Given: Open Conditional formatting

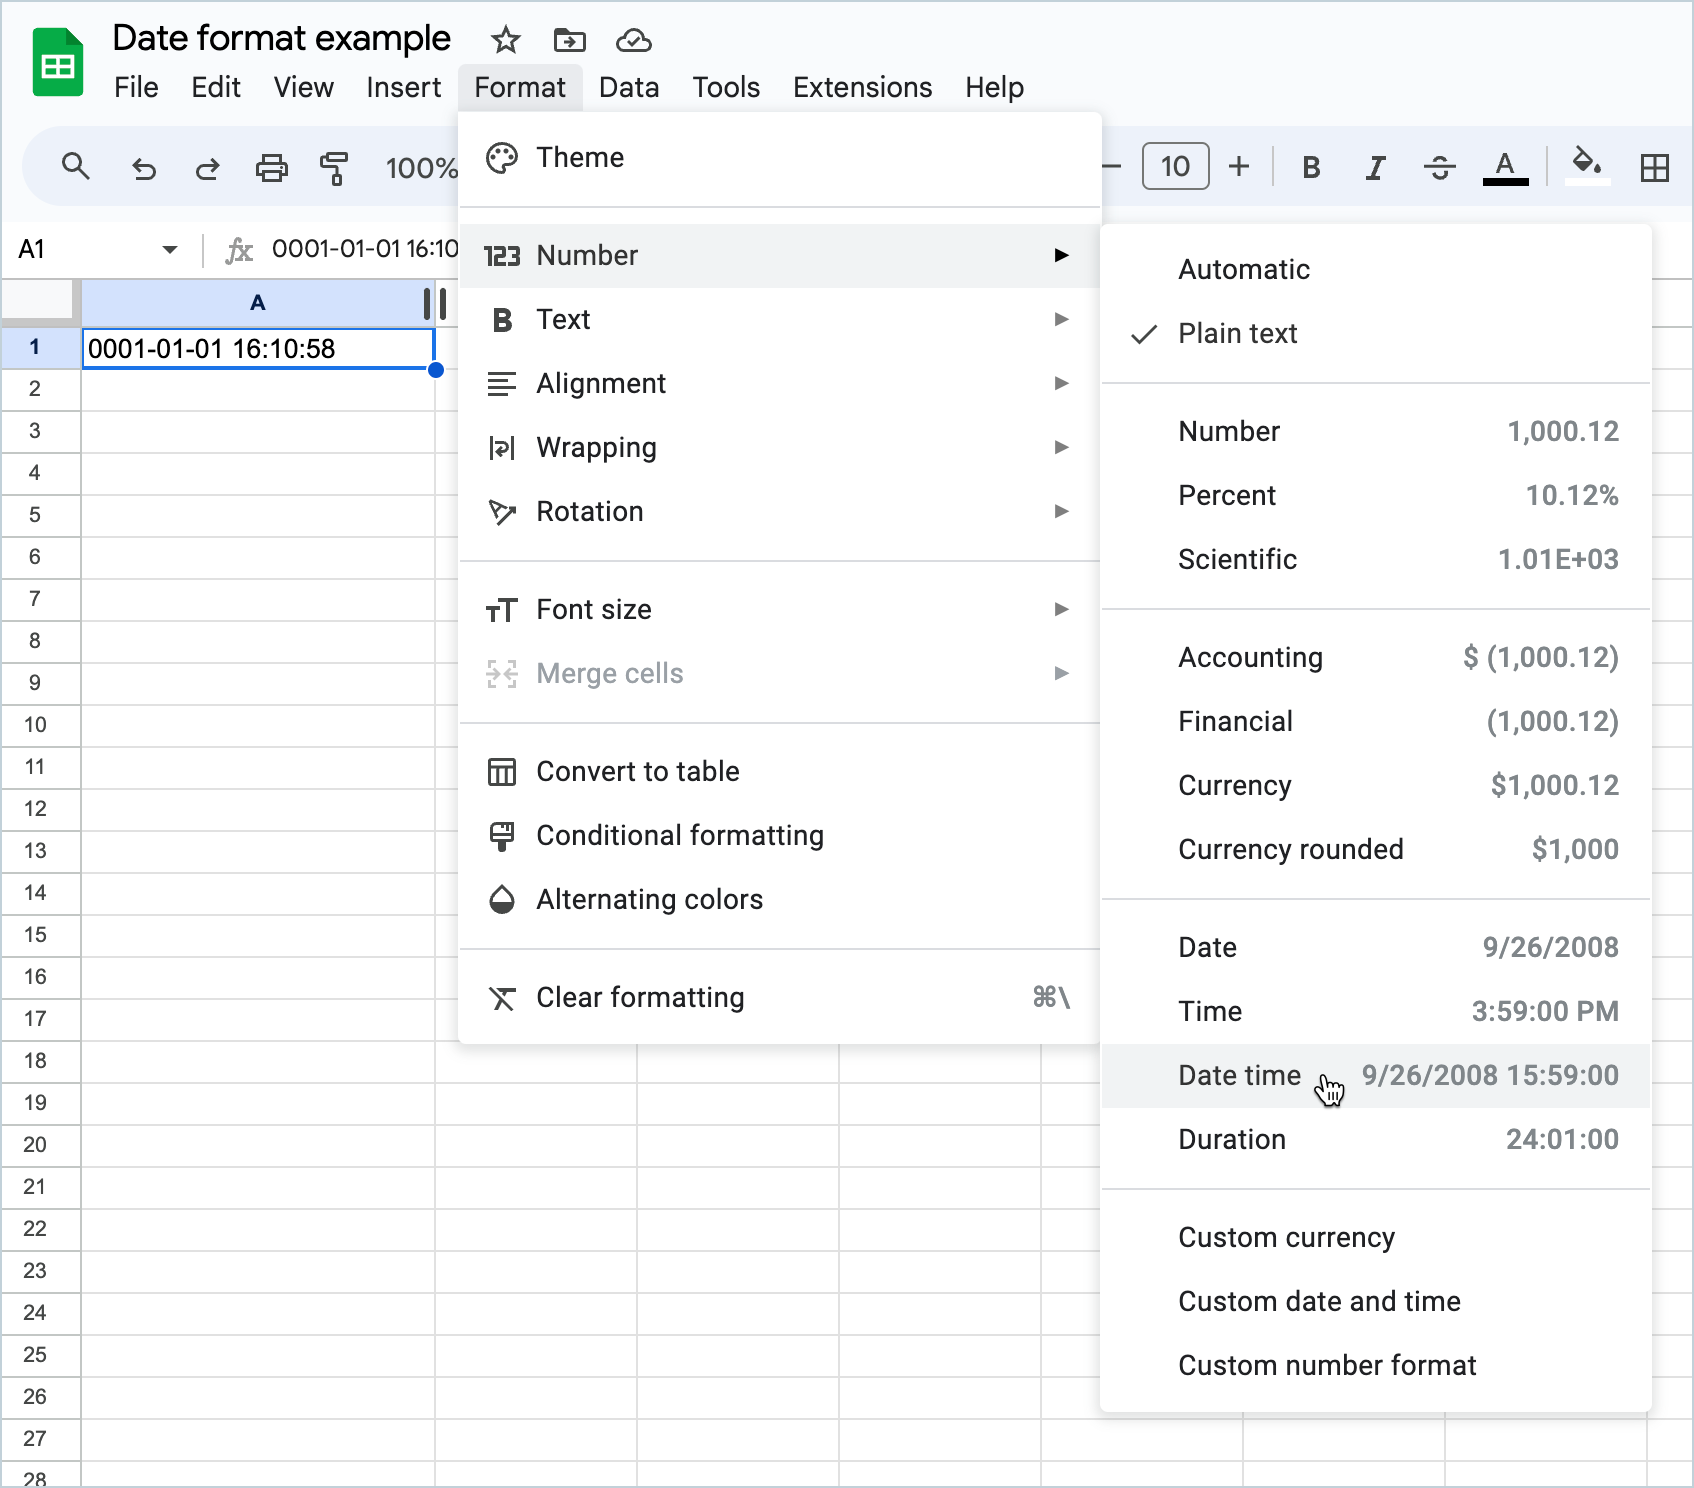Looking at the screenshot, I should [780, 836].
